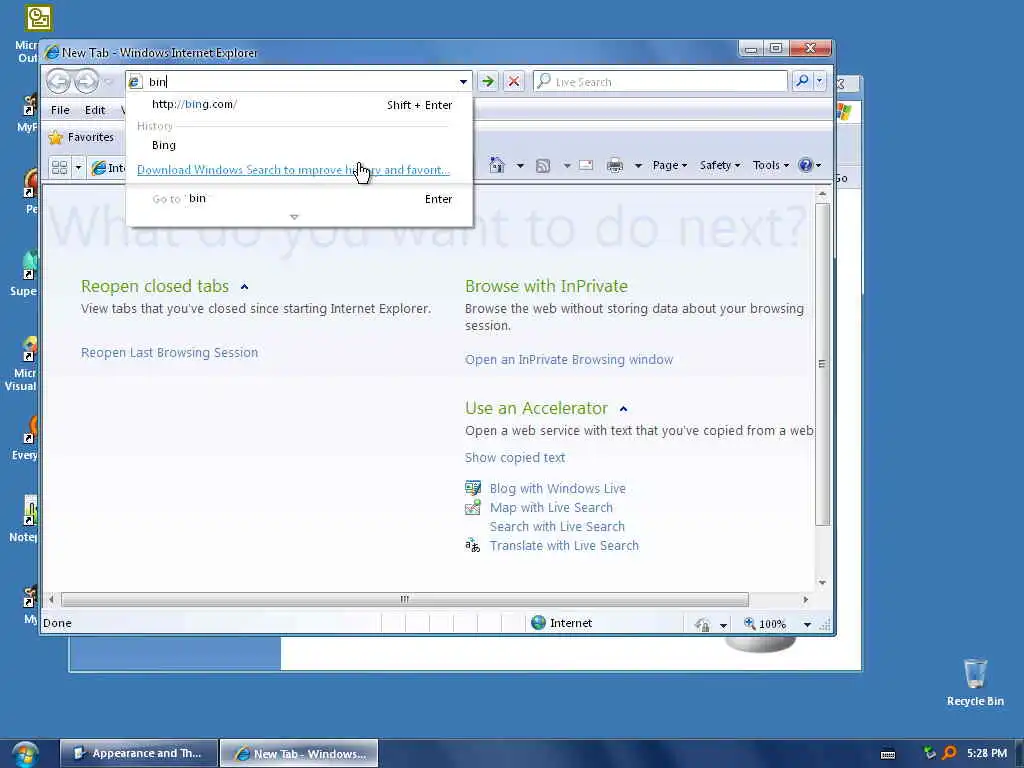The width and height of the screenshot is (1024, 768).
Task: Click the Home page icon
Action: coord(497,165)
